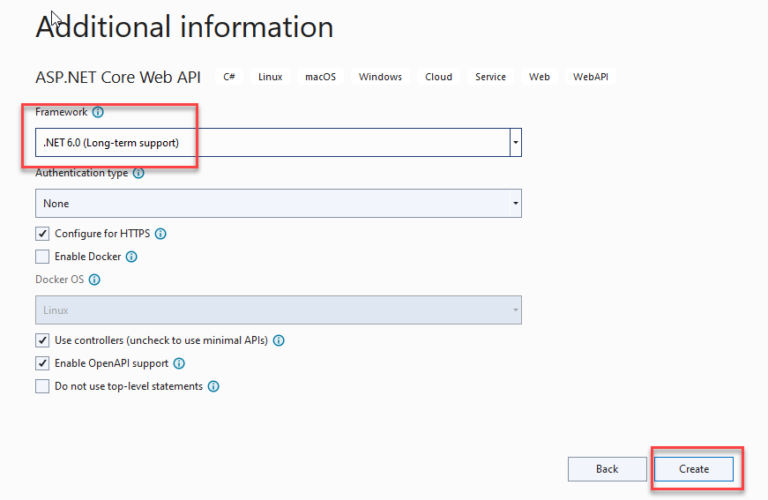Image resolution: width=768 pixels, height=500 pixels.
Task: Click info icon next to Enable Docker
Action: coord(131,257)
